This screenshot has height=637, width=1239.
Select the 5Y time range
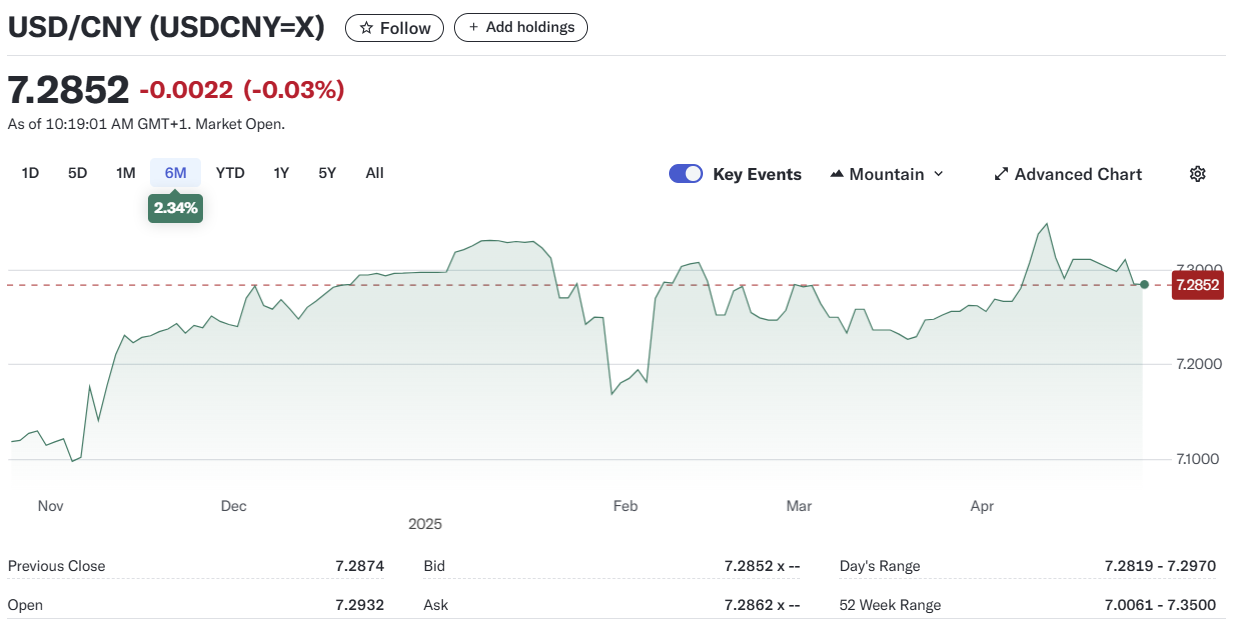327,173
